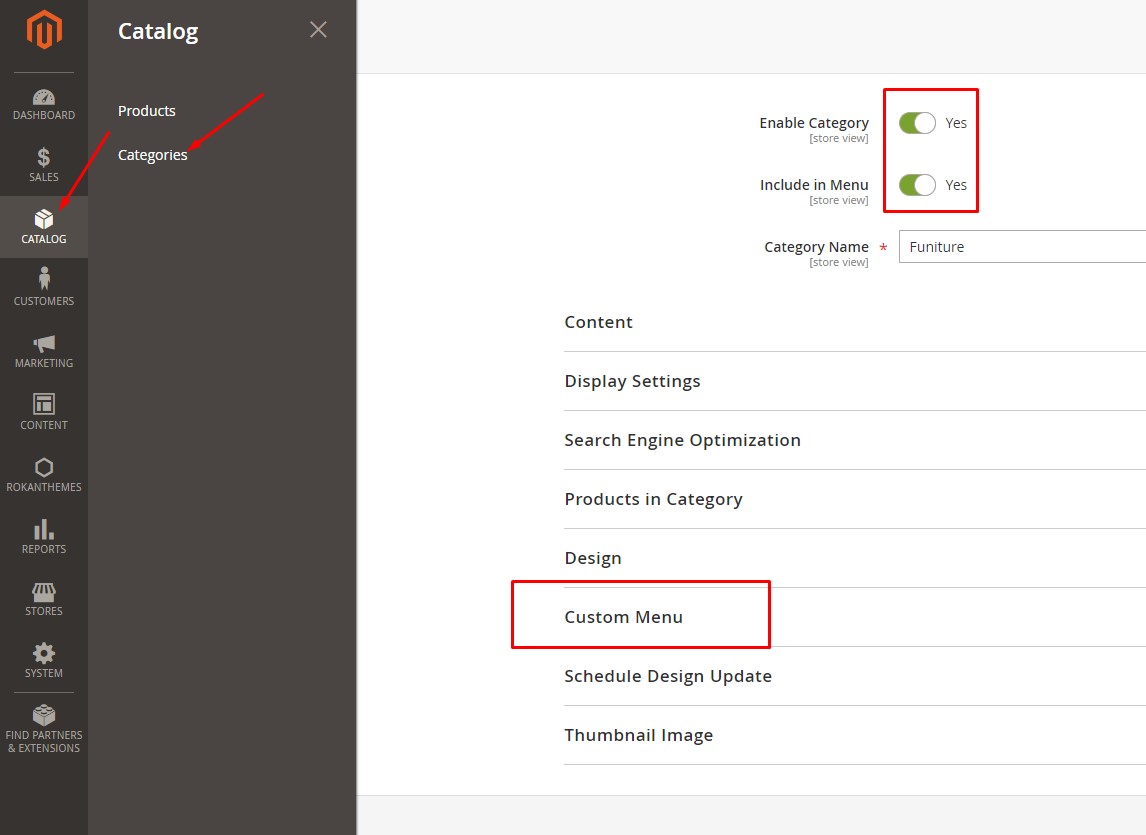1146x835 pixels.
Task: Click the [store view] text under Category Name
Action: tap(839, 262)
